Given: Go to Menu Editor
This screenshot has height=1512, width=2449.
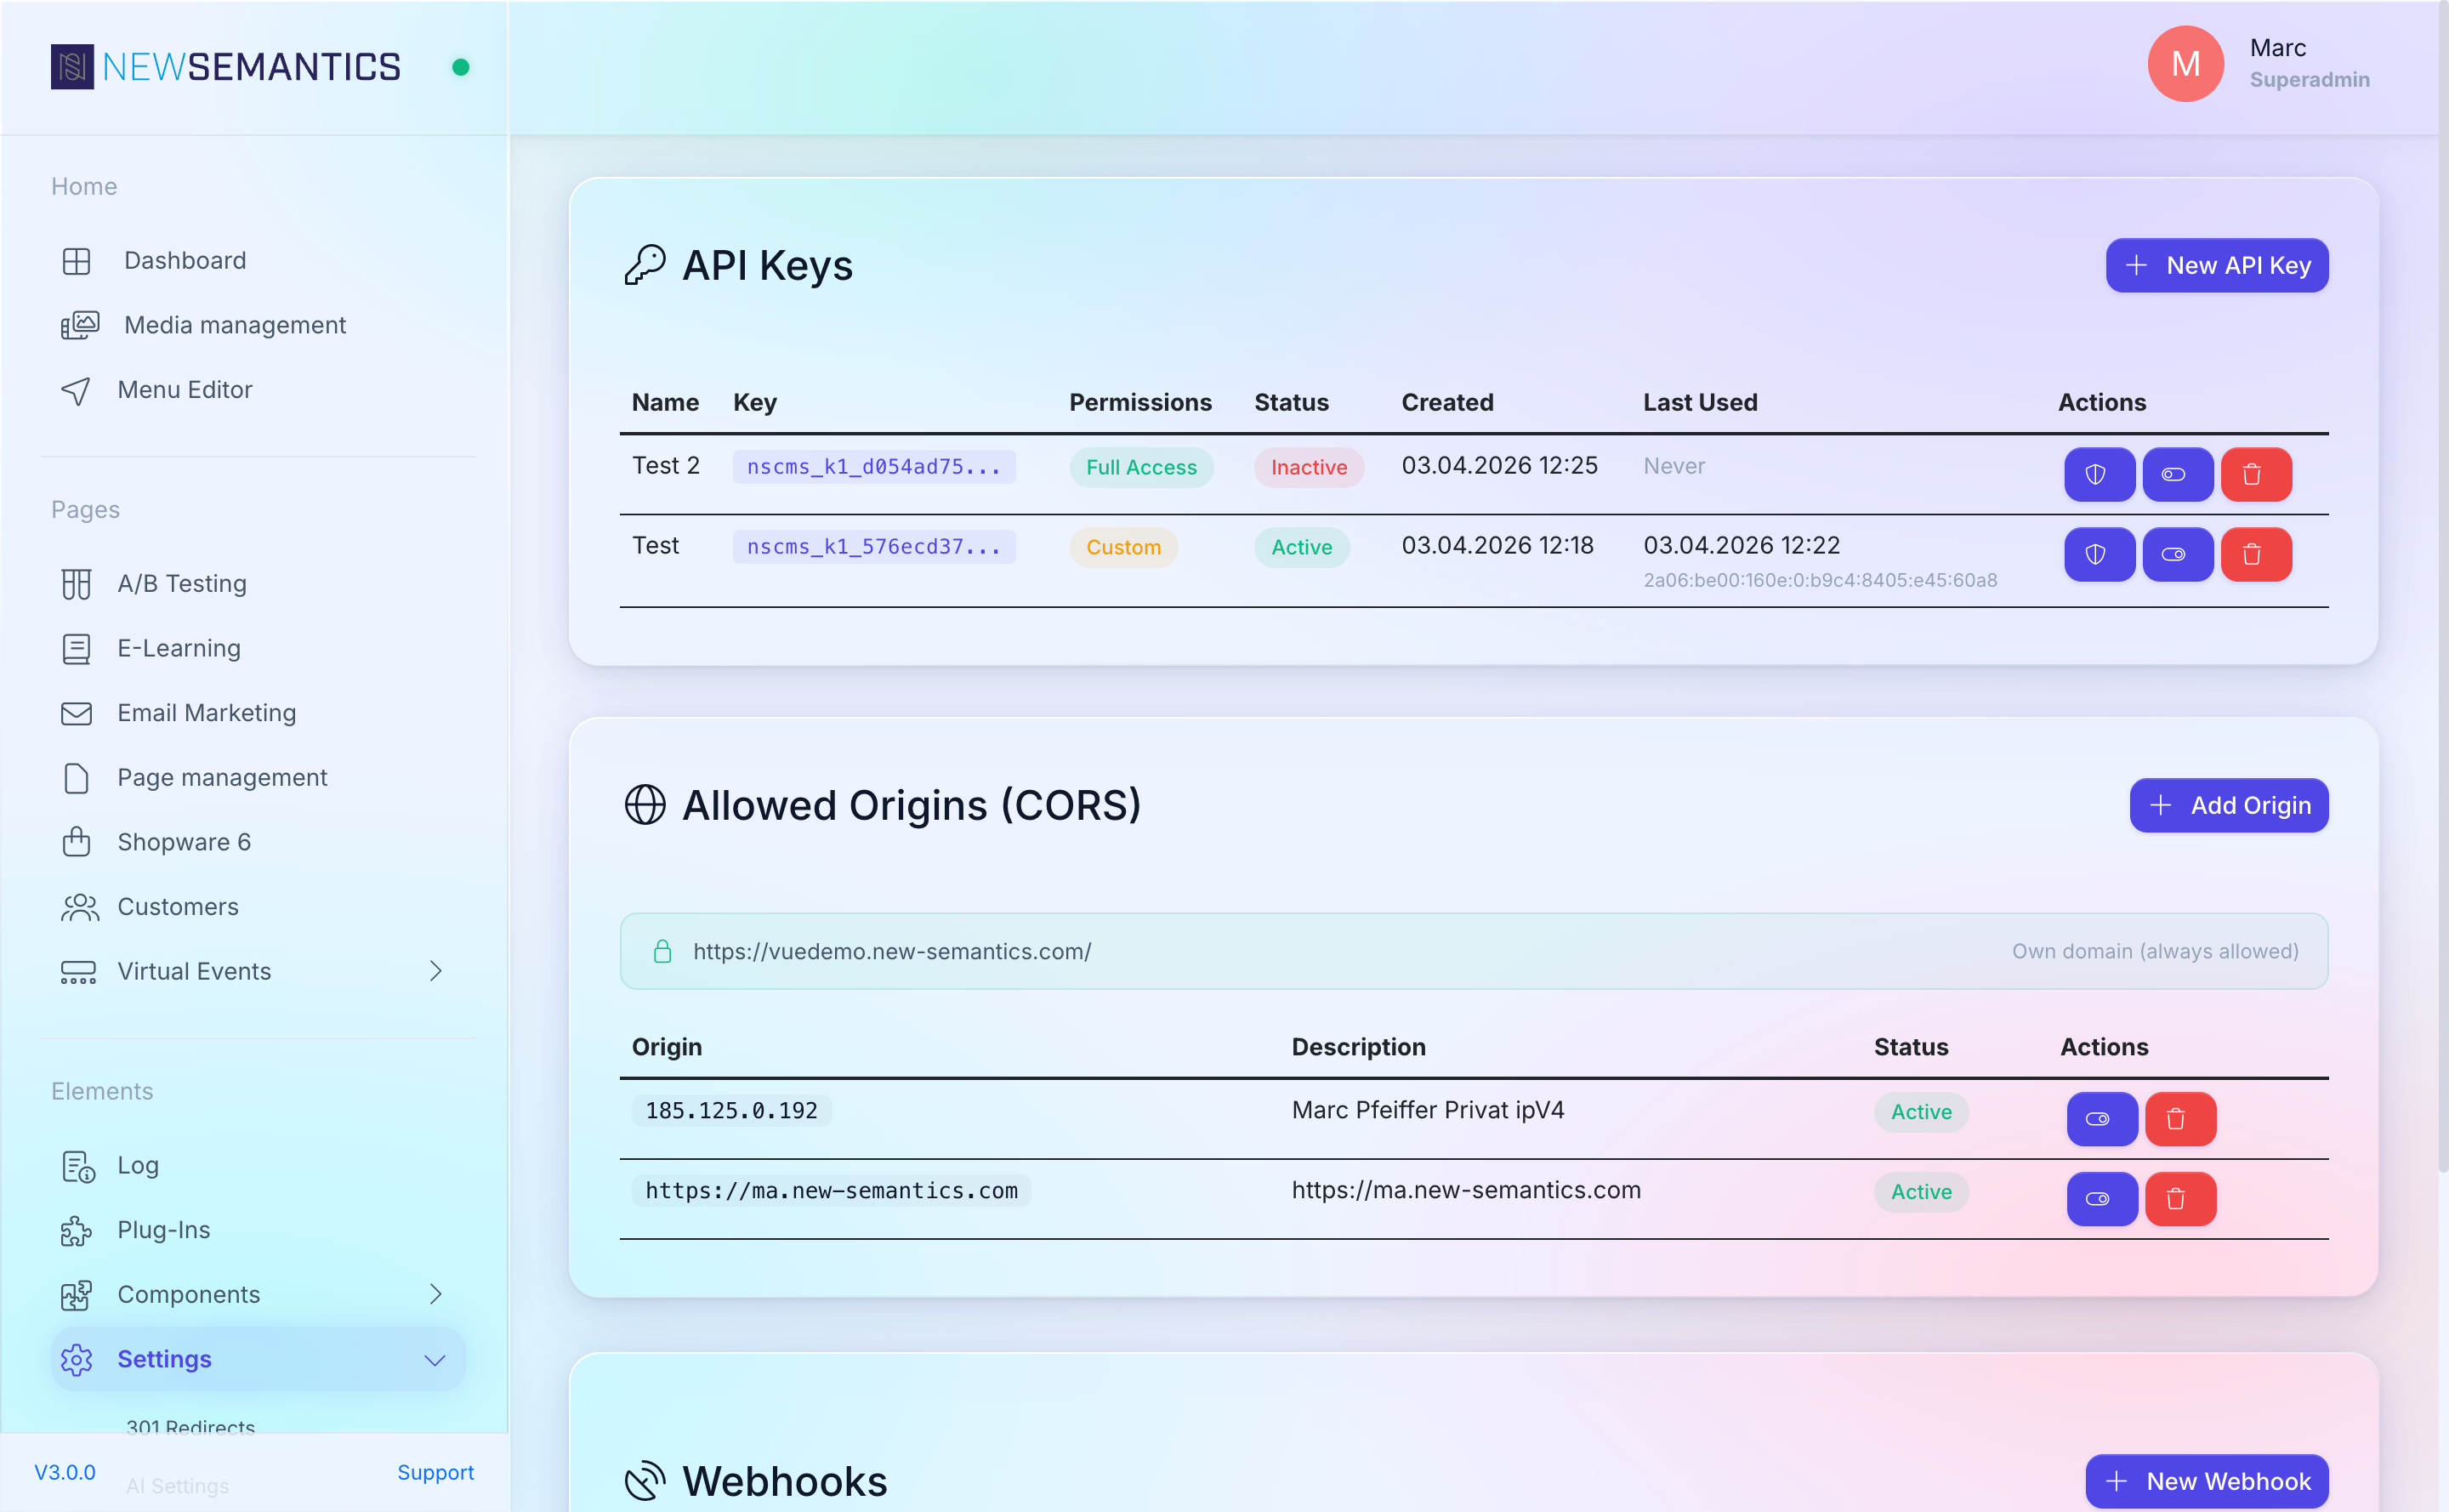Looking at the screenshot, I should point(258,390).
